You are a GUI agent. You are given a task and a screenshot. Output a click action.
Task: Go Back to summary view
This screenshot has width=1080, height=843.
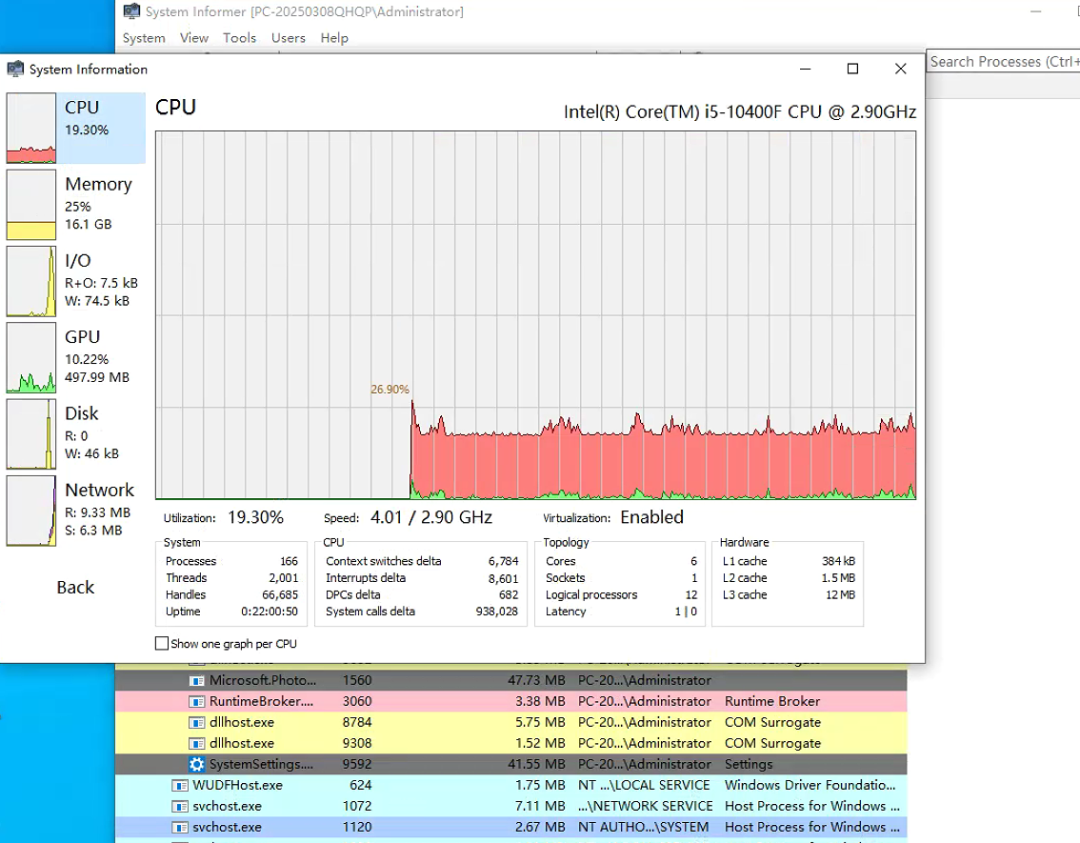(x=75, y=587)
